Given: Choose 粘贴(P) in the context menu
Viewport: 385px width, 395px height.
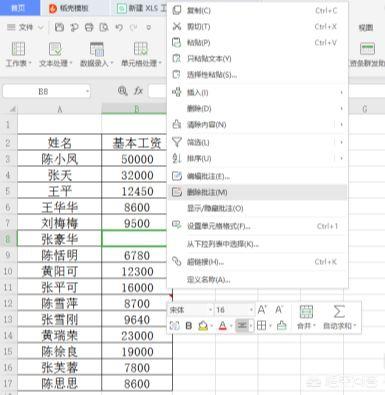Looking at the screenshot, I should click(258, 42).
